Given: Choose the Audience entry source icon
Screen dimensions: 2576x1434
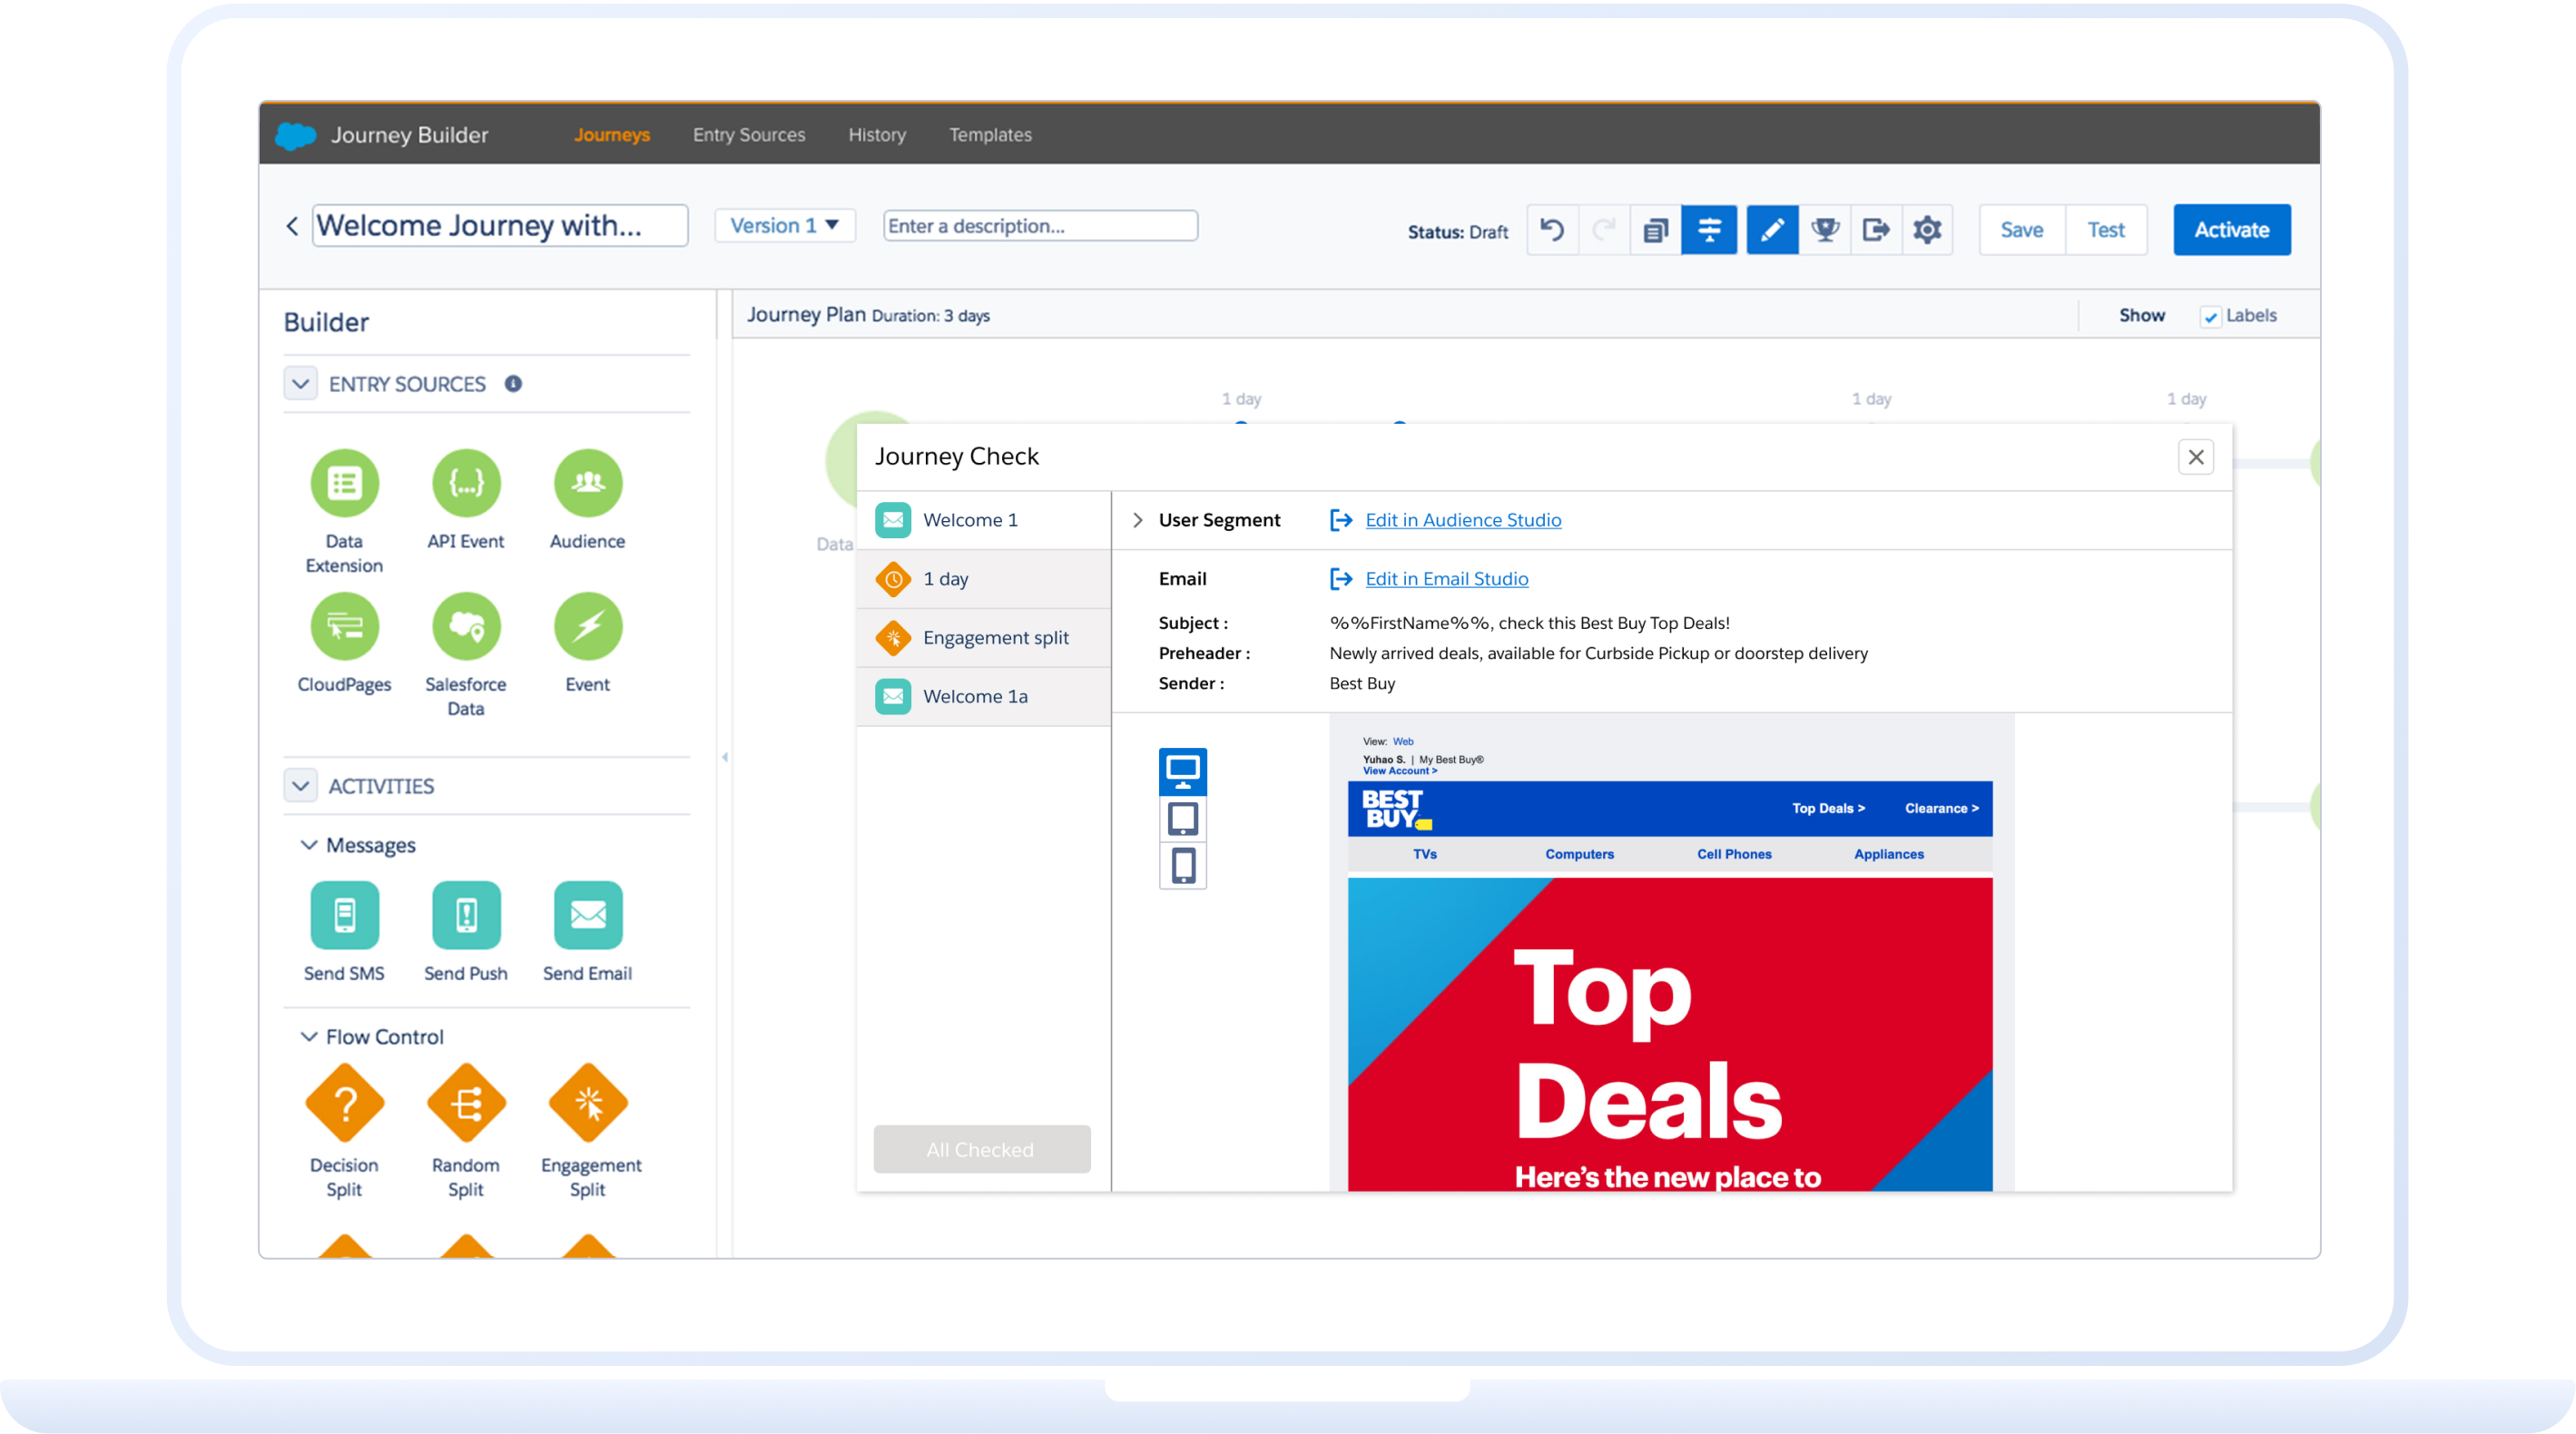Looking at the screenshot, I should pos(588,483).
